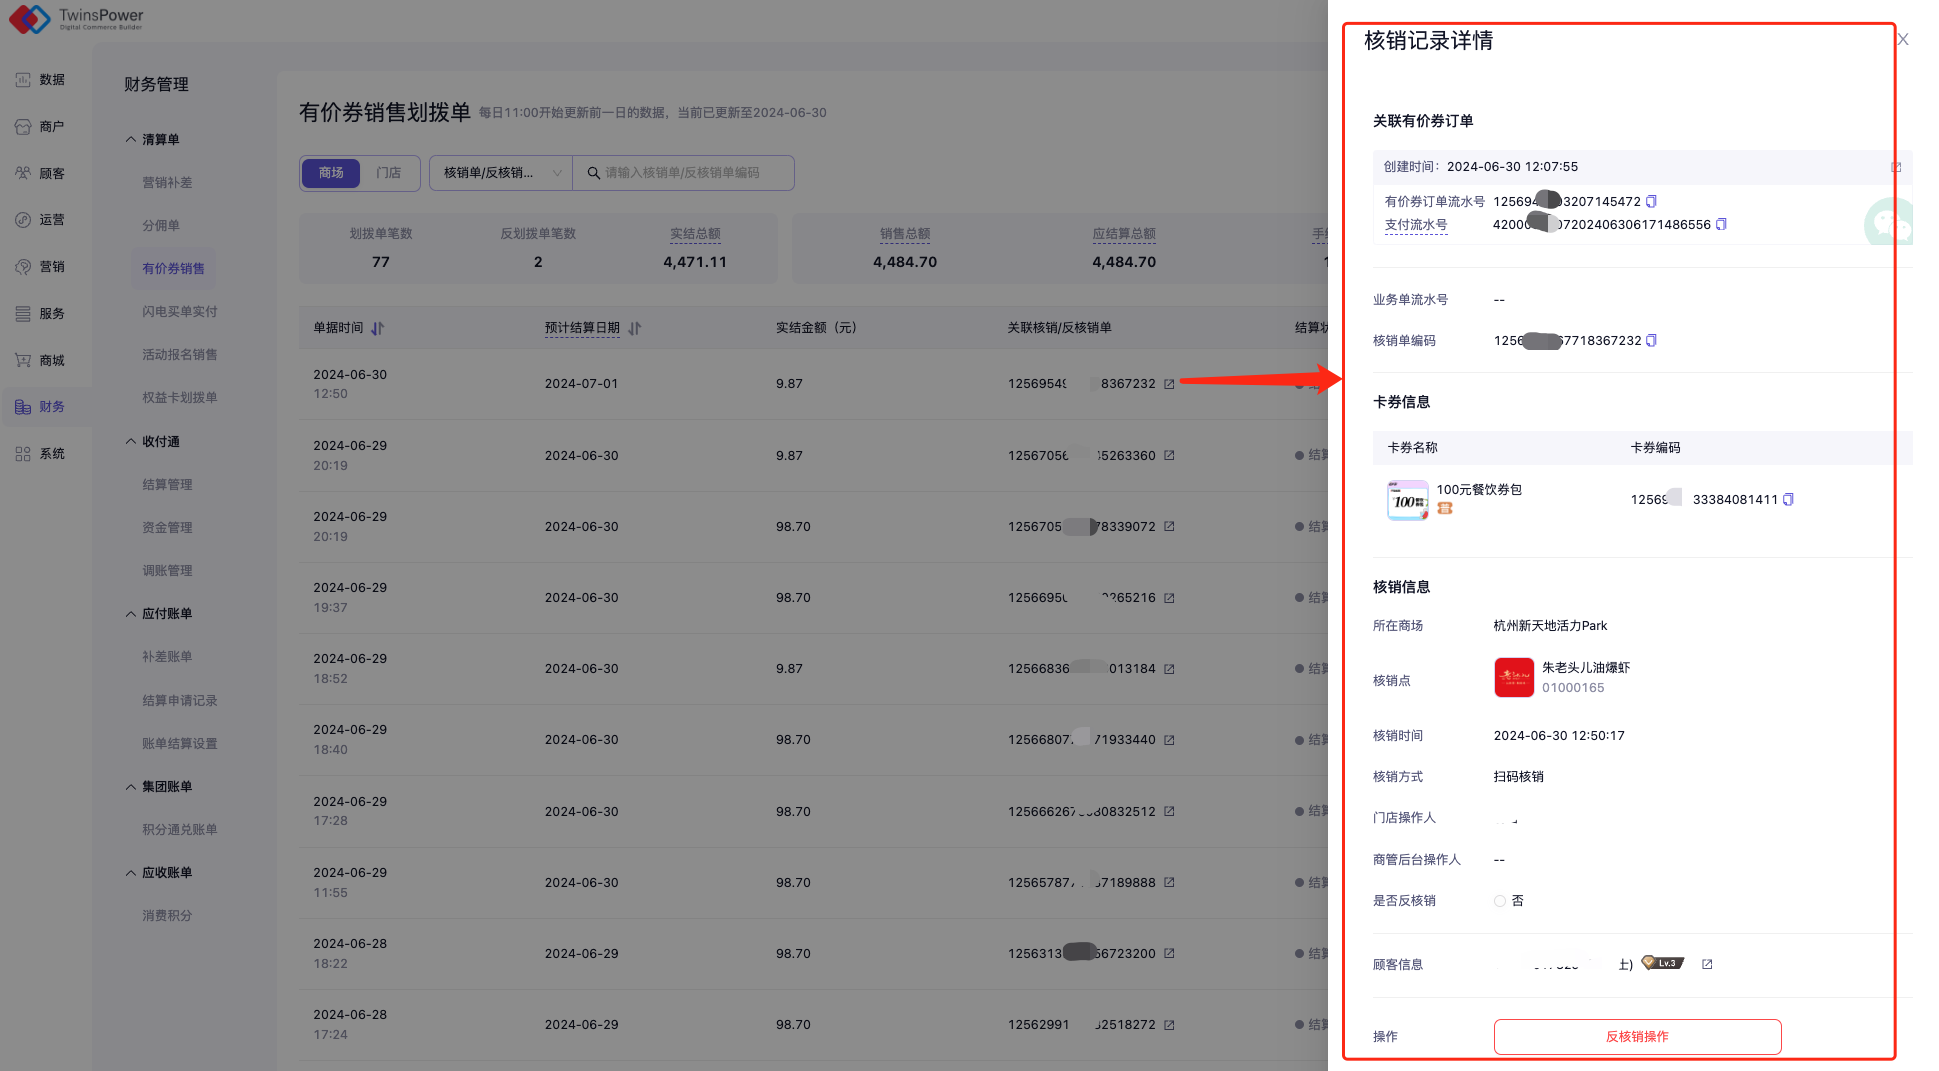Click the 反核销操作 button
Screen dimensions: 1939x1071
pos(1637,1037)
